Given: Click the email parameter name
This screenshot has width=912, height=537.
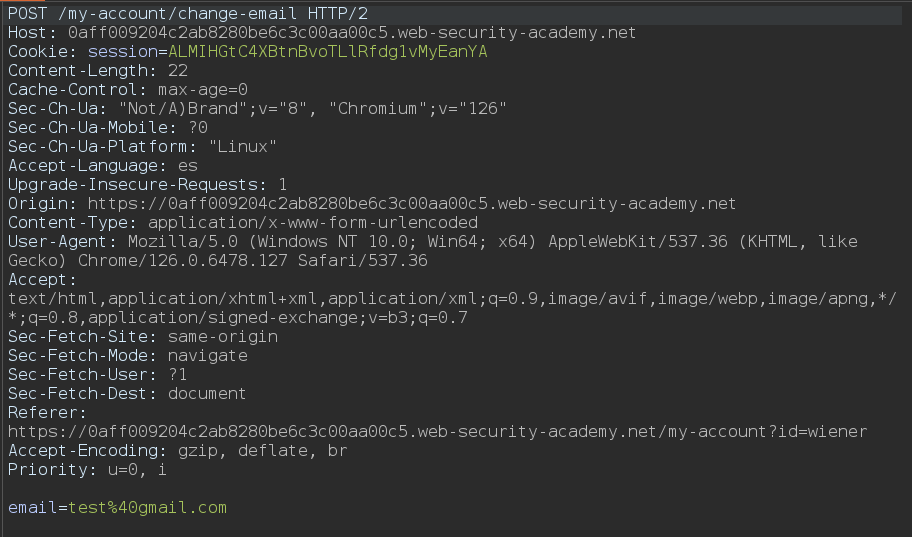Looking at the screenshot, I should tap(33, 508).
